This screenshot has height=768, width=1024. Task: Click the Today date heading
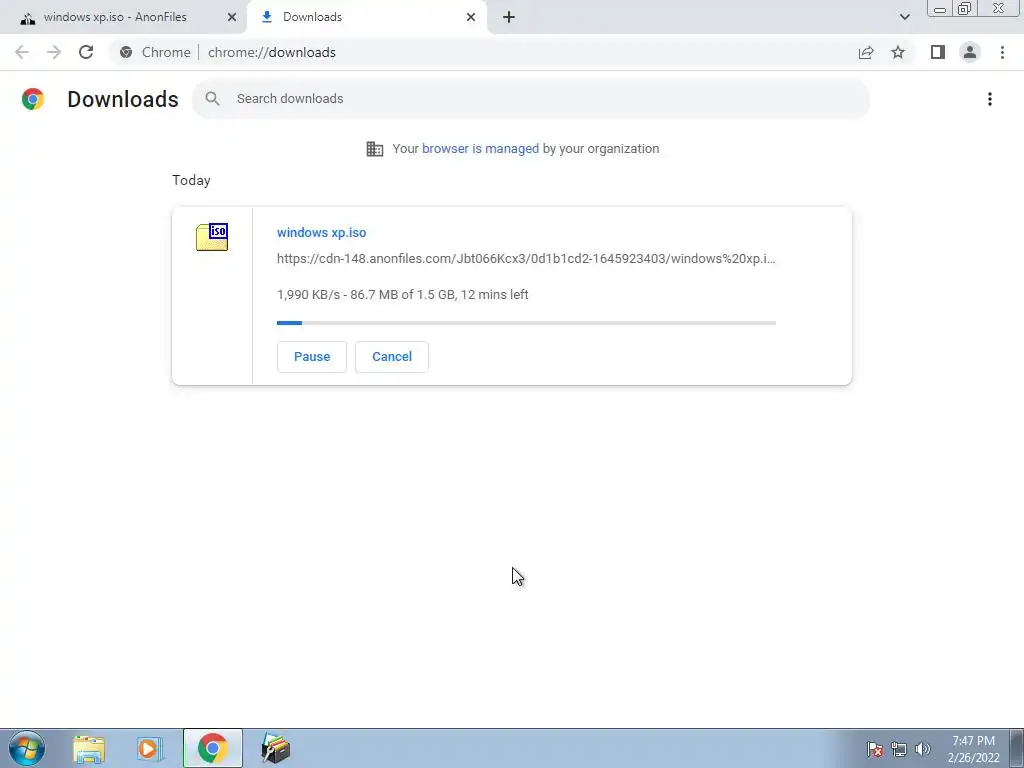coord(191,180)
